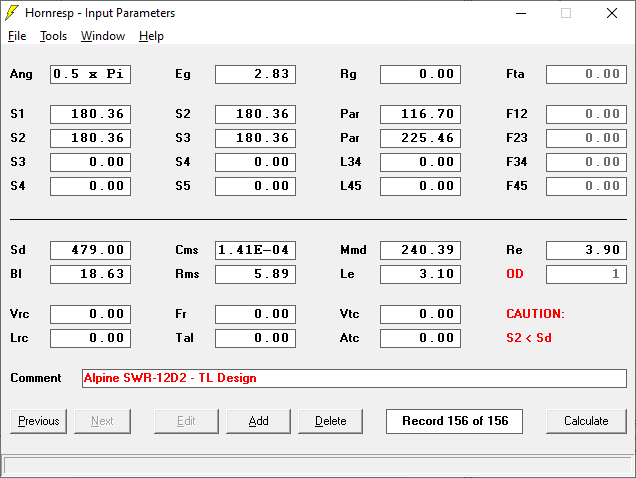Select the OD field showing 1
This screenshot has width=636, height=478.
[586, 274]
